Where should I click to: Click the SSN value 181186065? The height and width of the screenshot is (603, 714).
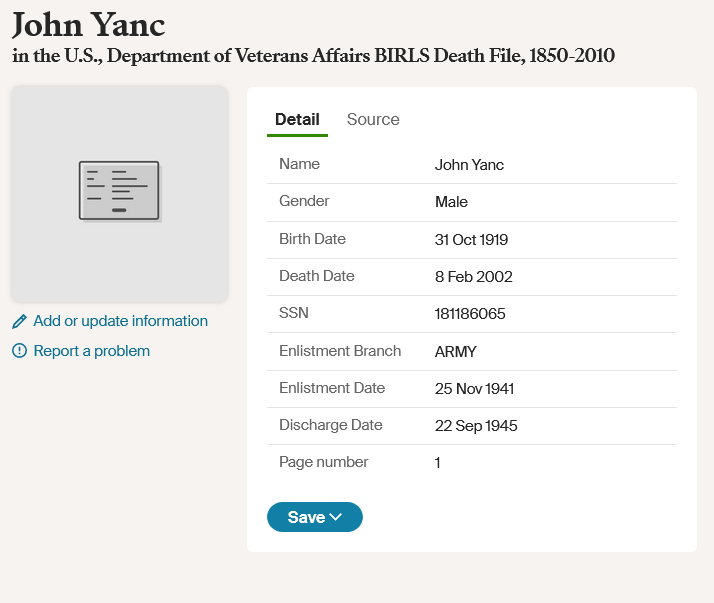click(x=470, y=314)
